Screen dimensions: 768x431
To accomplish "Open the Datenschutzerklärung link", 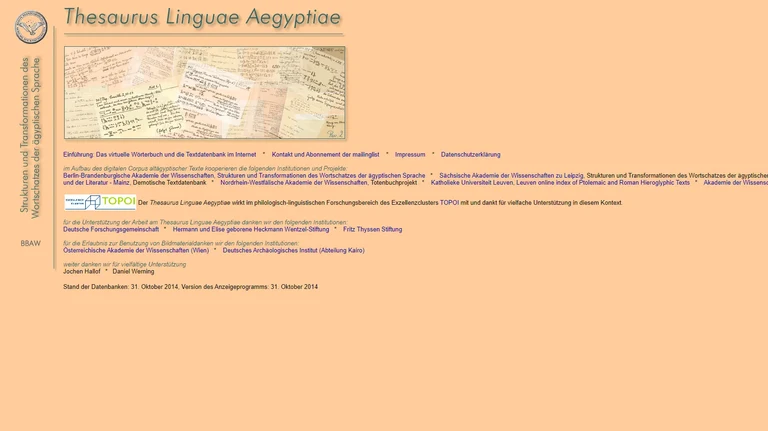I will pyautogui.click(x=470, y=155).
